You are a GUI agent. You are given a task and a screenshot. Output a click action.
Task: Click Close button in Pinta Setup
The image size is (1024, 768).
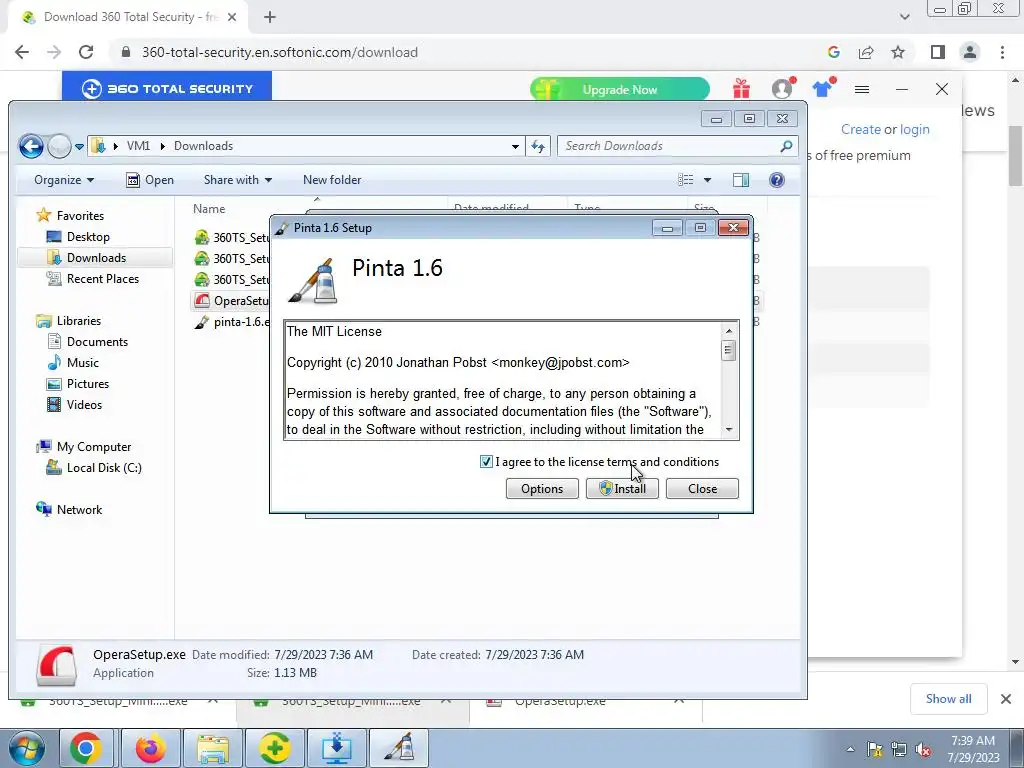(702, 488)
